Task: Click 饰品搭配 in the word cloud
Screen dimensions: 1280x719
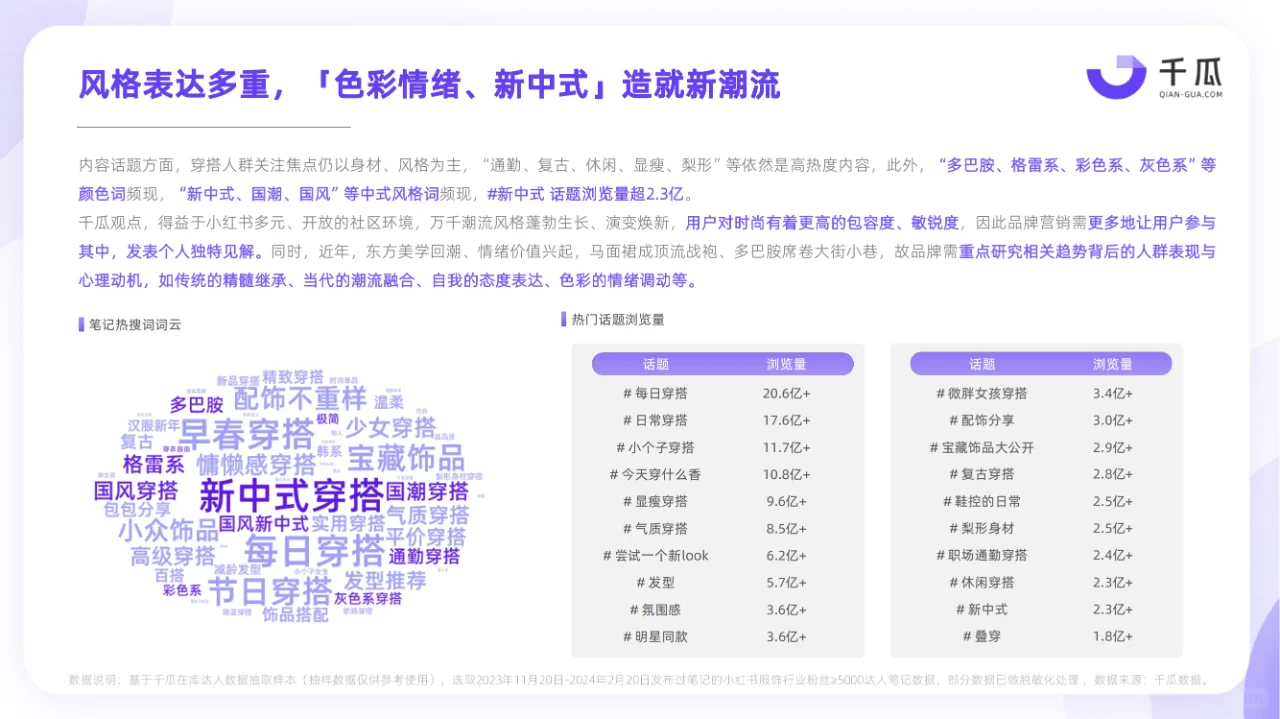Action: [x=295, y=615]
